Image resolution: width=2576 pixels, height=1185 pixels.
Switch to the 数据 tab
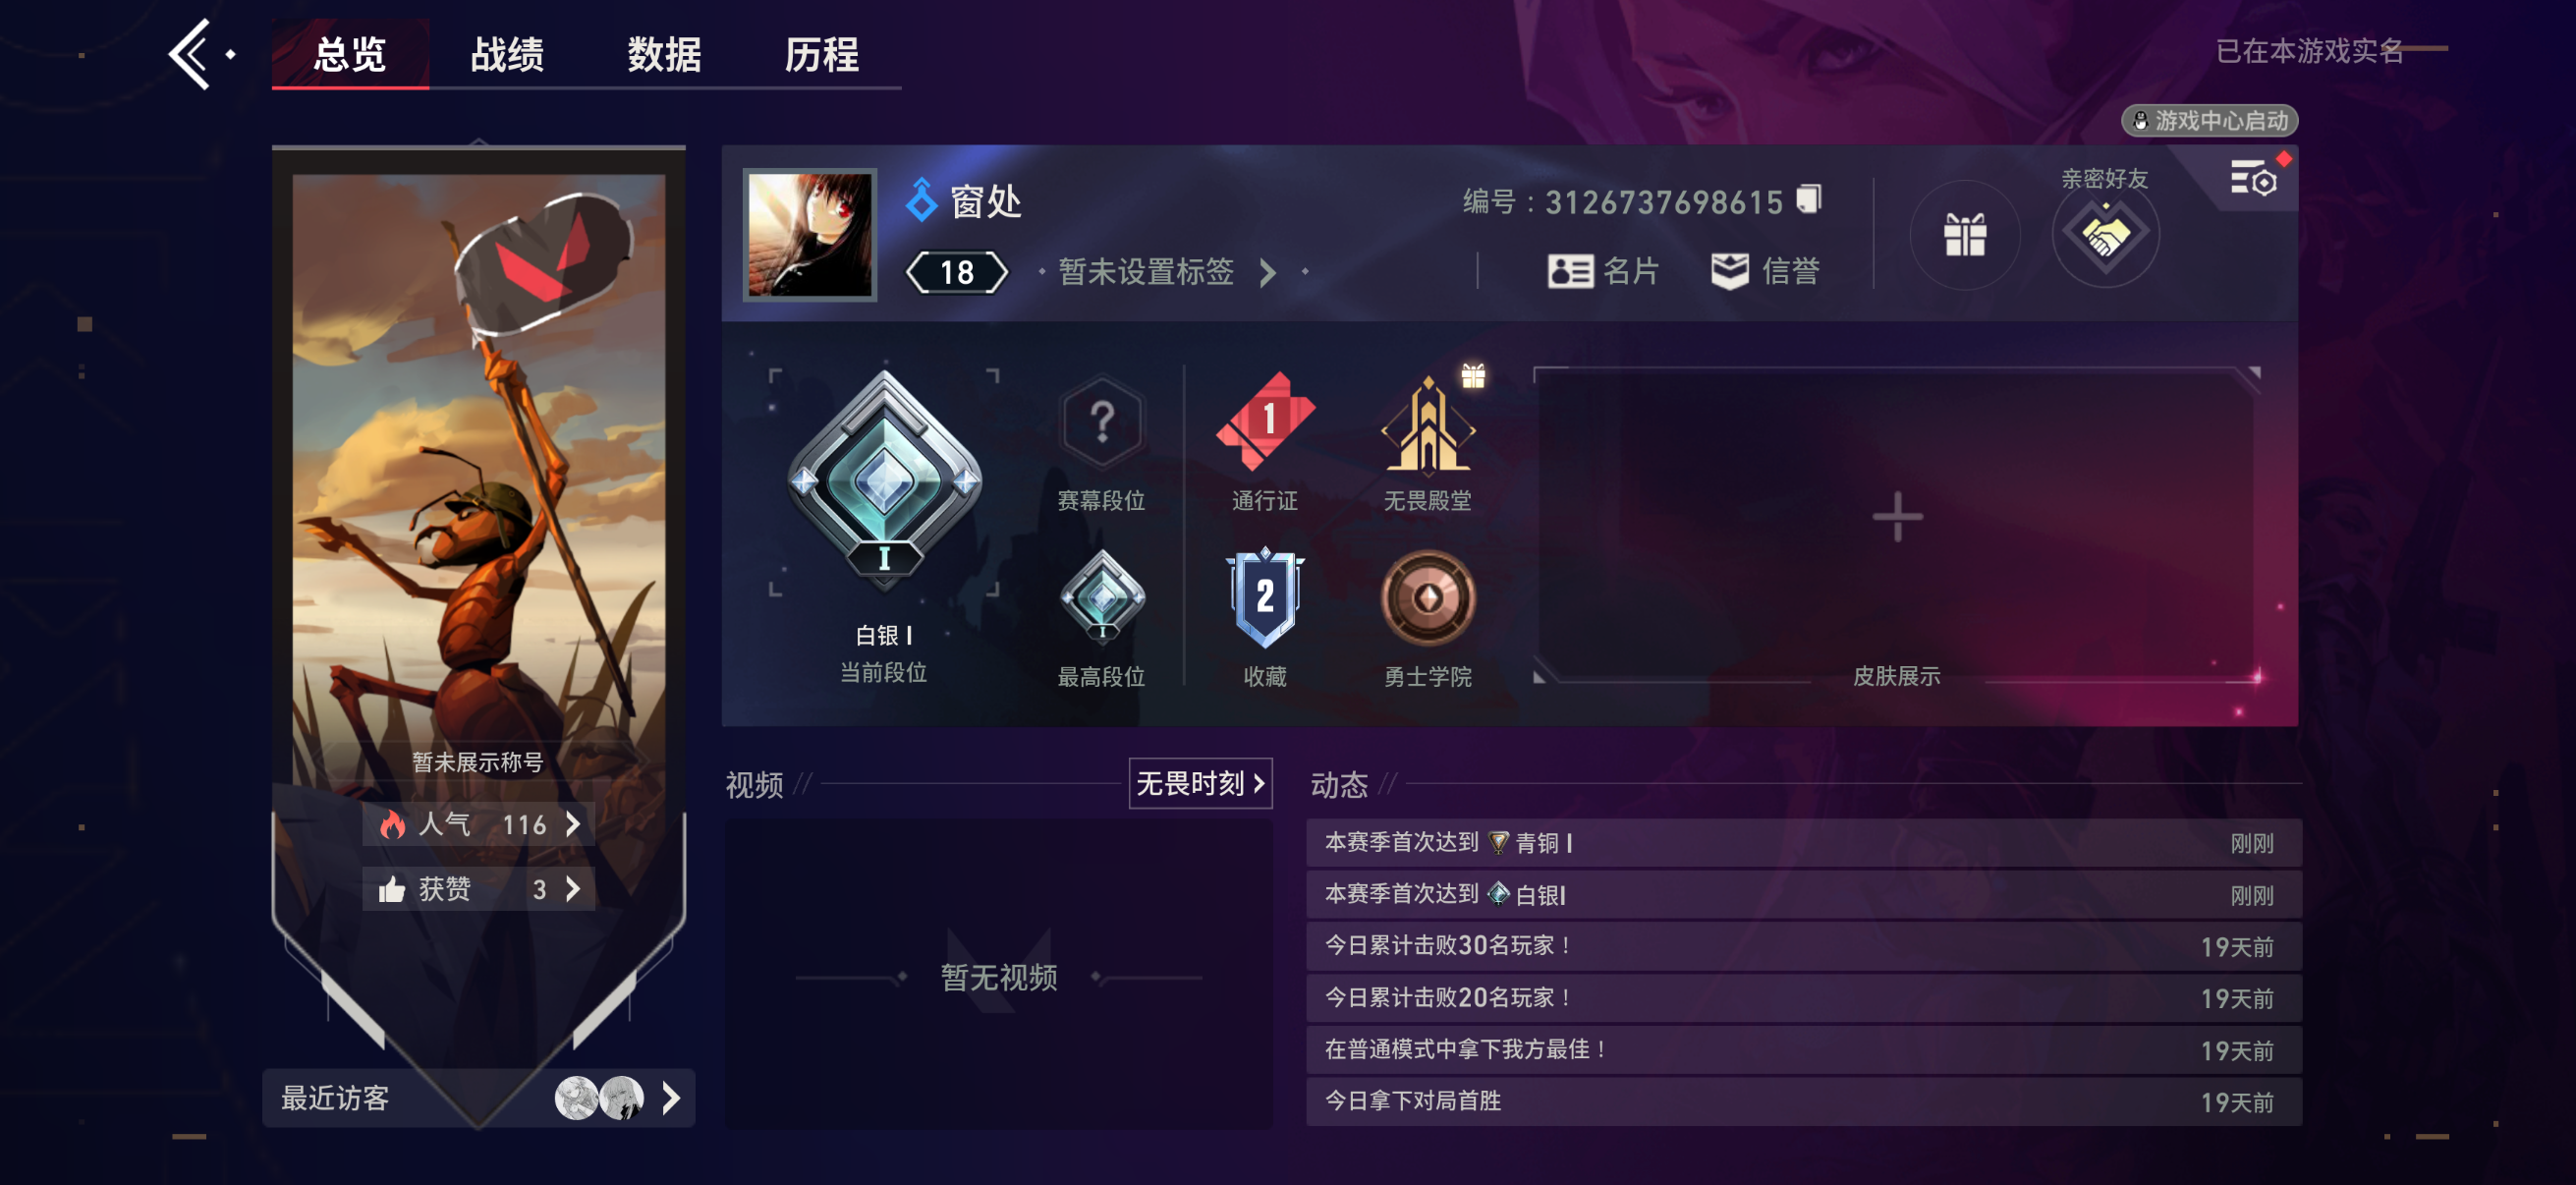tap(664, 54)
